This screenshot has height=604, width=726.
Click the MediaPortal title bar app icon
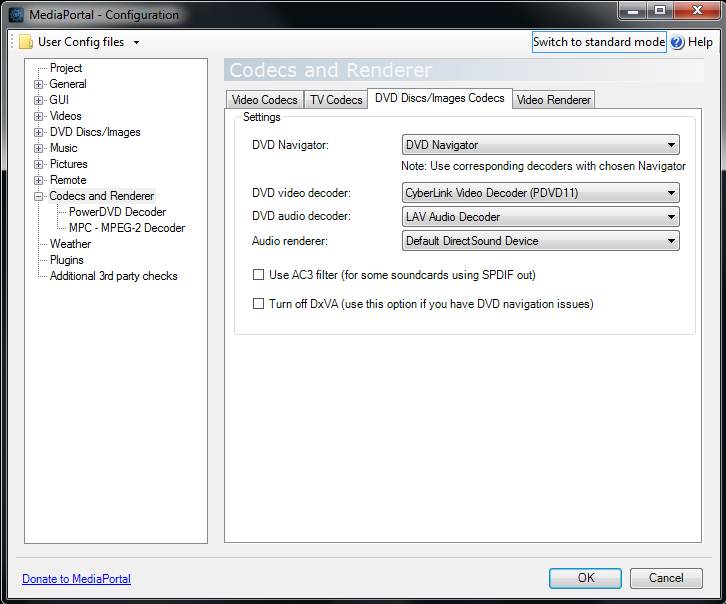pyautogui.click(x=16, y=15)
